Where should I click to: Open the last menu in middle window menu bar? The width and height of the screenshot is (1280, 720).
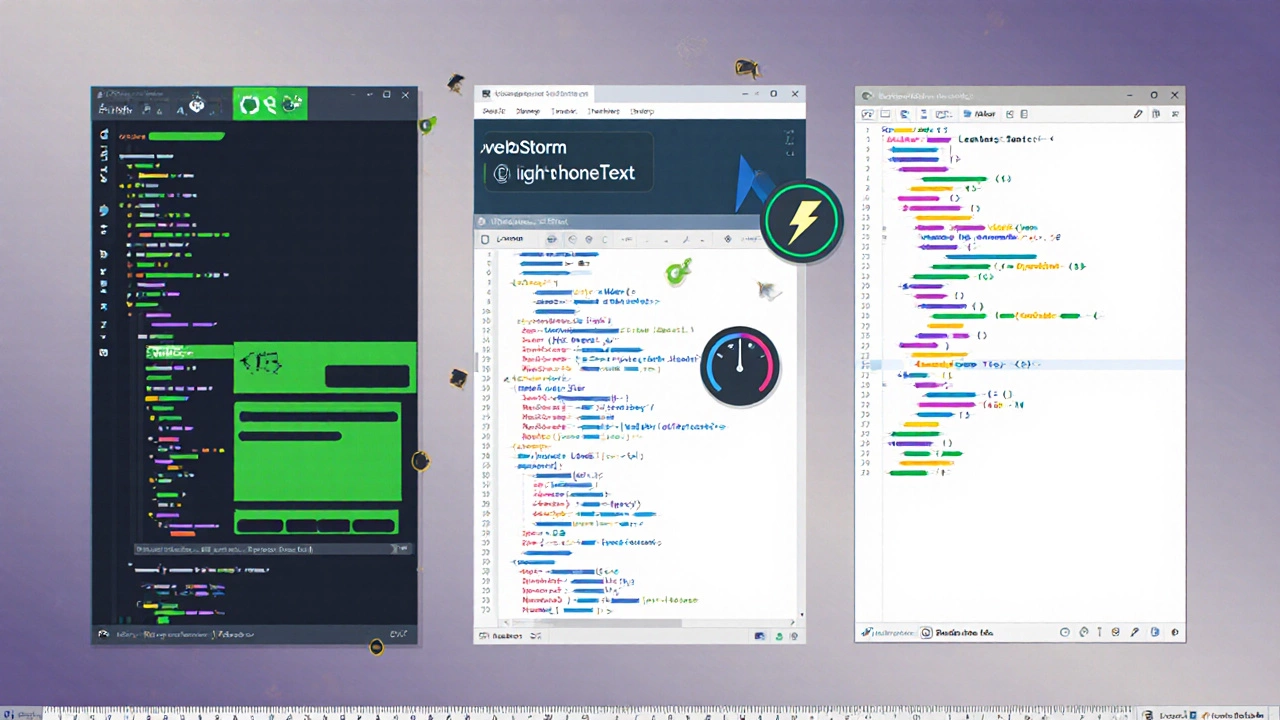[x=641, y=112]
